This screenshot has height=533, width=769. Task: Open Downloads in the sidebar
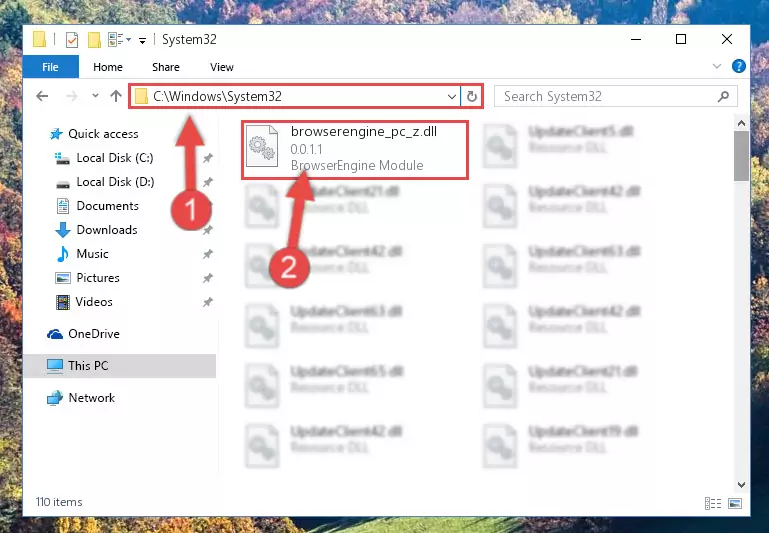point(97,230)
